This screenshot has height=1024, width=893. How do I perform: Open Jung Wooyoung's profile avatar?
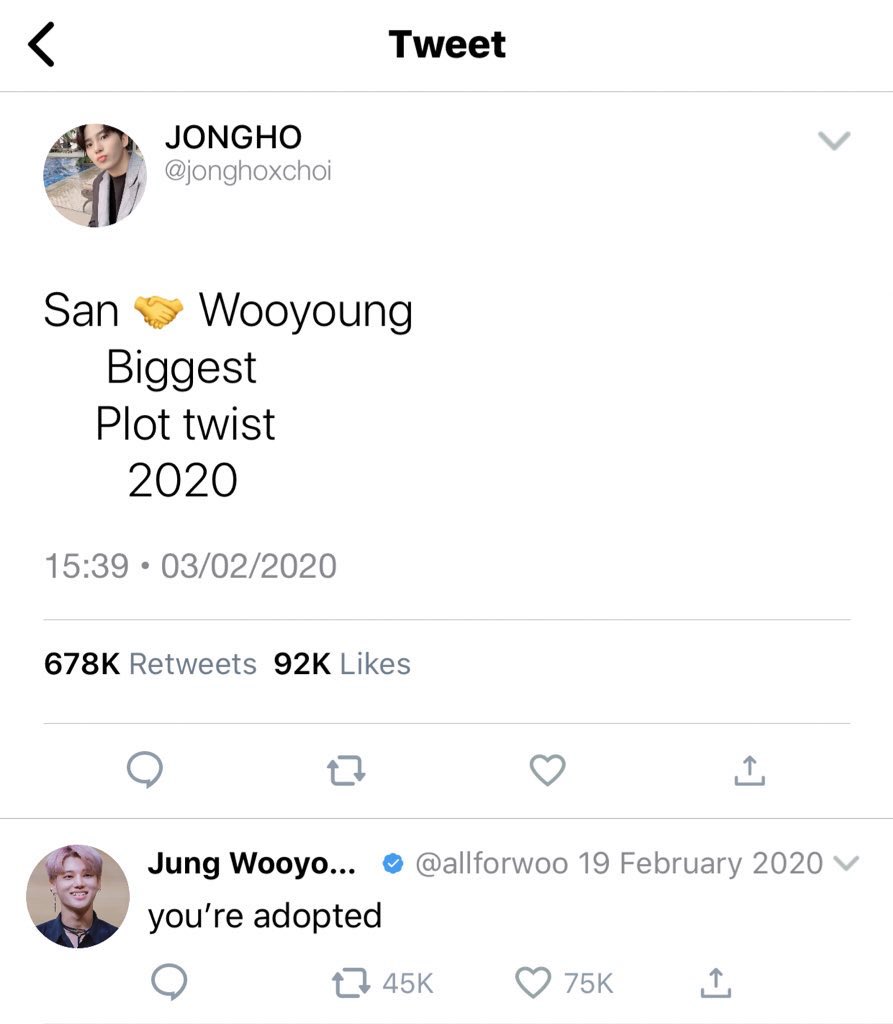point(78,896)
